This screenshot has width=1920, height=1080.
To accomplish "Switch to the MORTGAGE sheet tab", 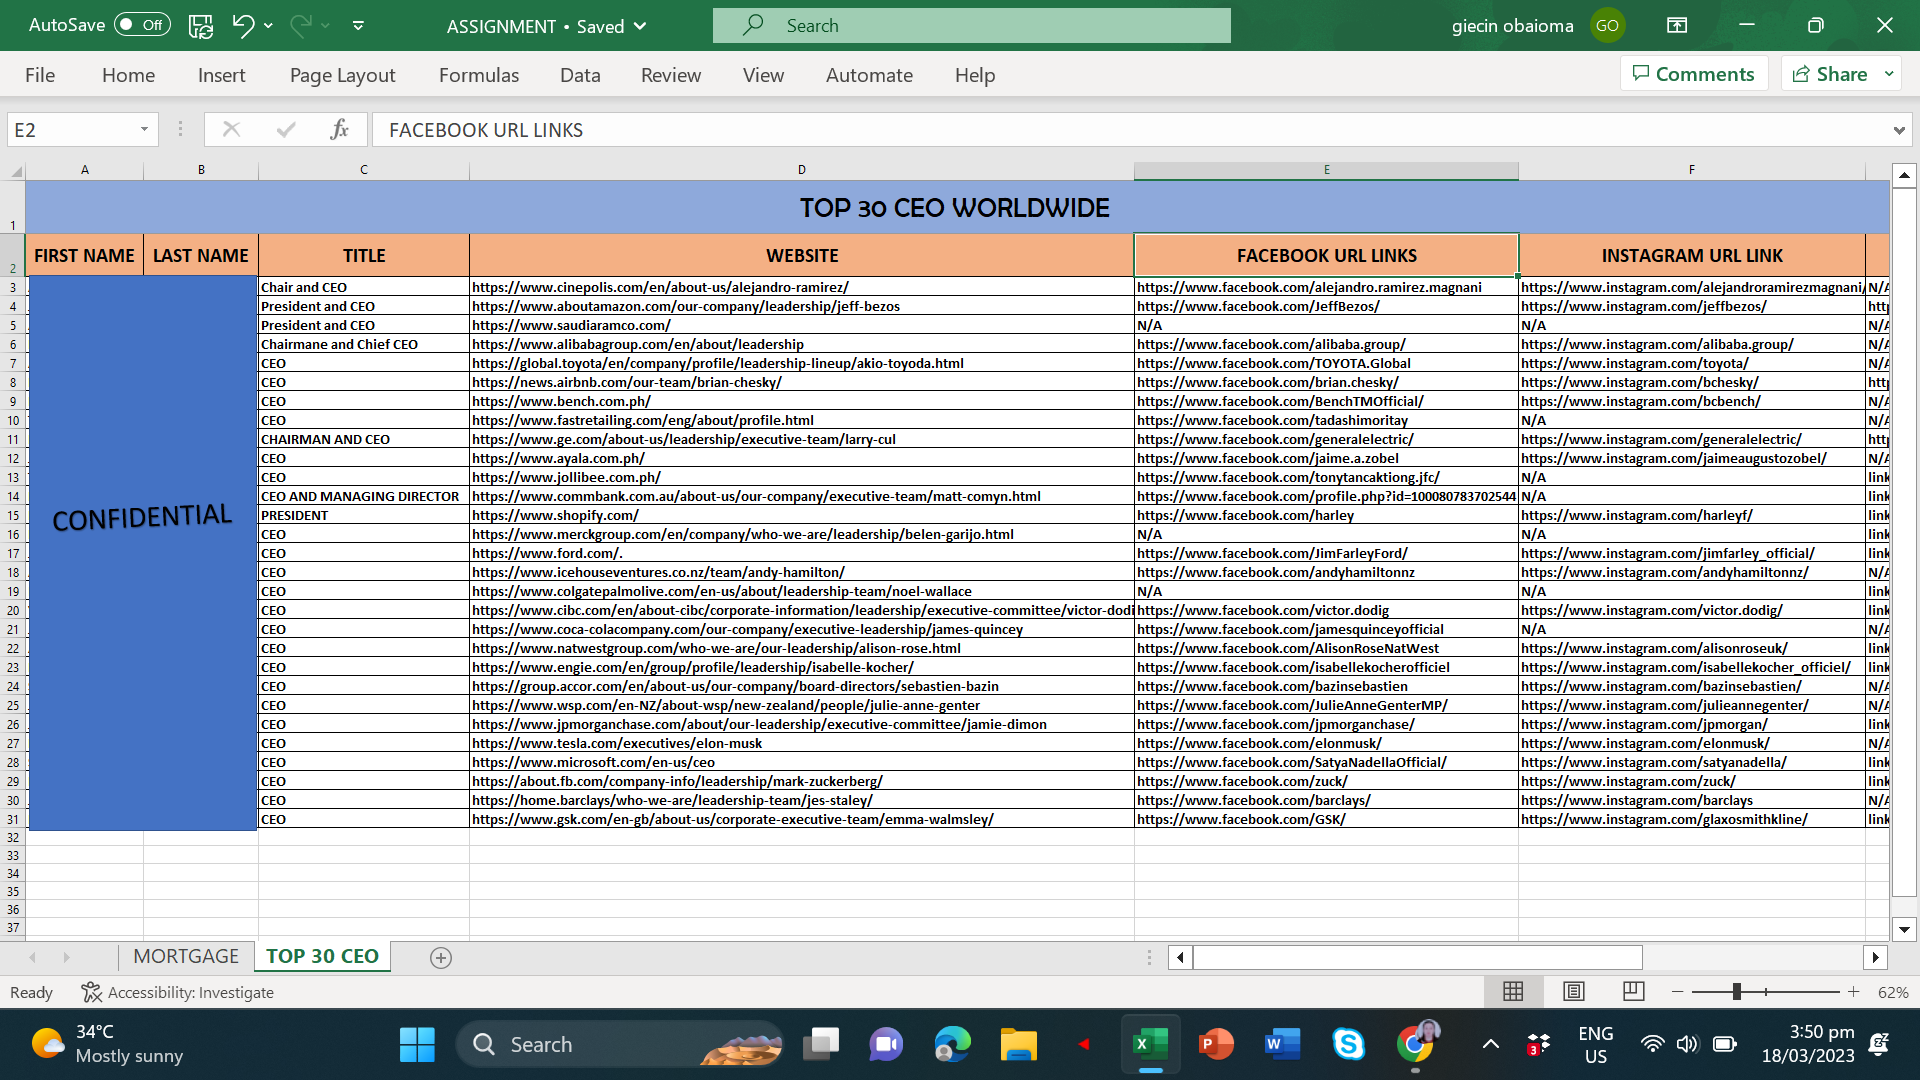I will [186, 956].
